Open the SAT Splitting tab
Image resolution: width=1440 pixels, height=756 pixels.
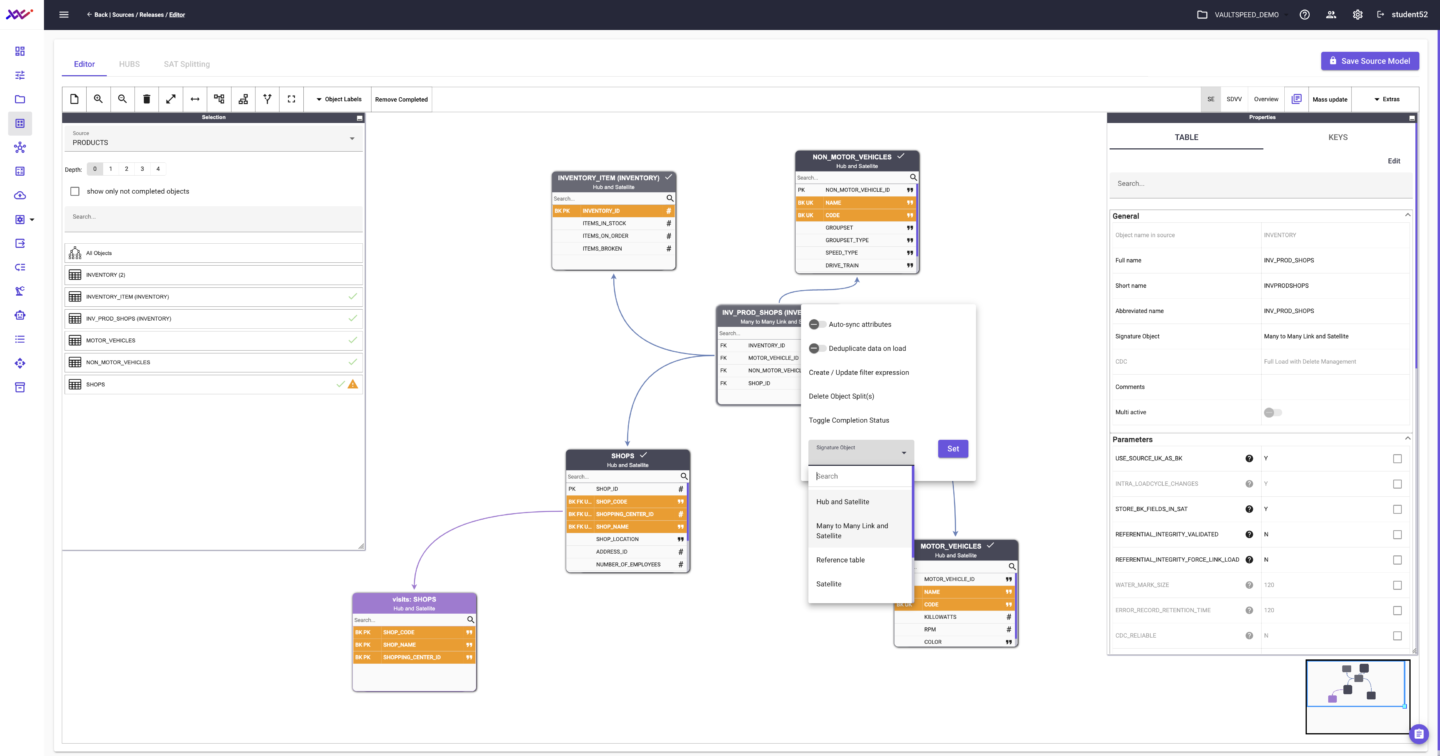point(186,63)
